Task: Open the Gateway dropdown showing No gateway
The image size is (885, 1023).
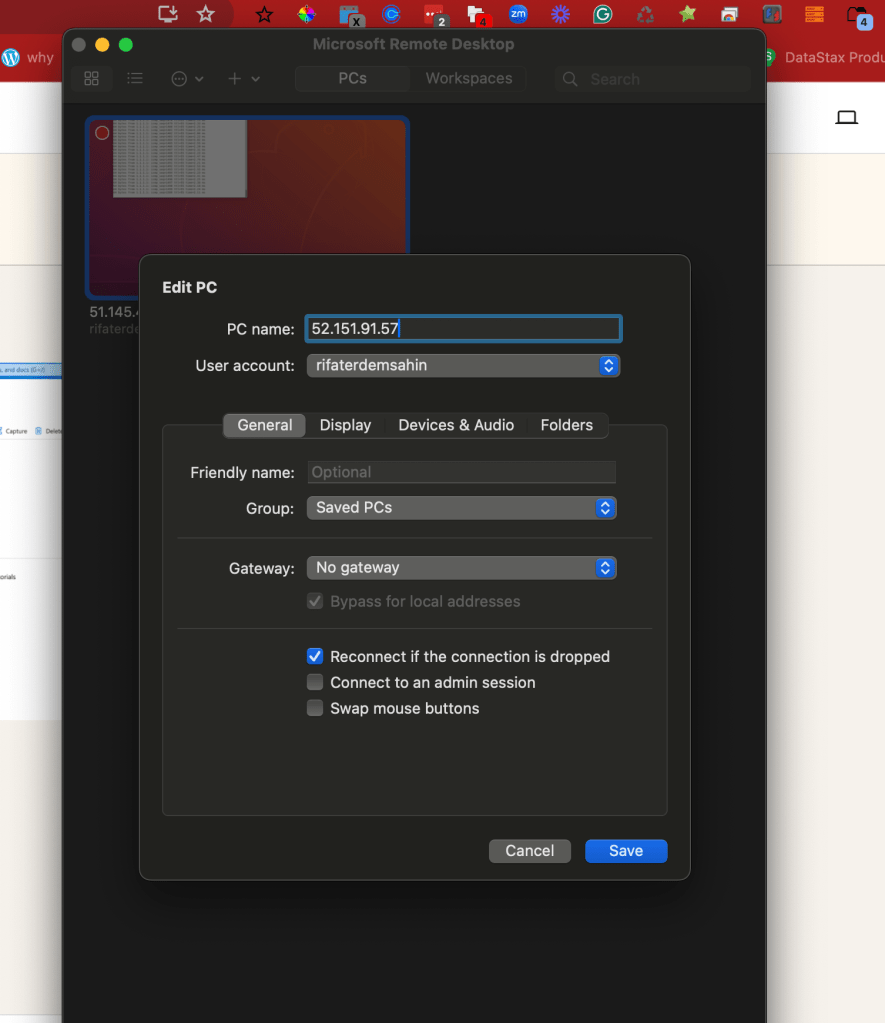Action: pyautogui.click(x=461, y=568)
